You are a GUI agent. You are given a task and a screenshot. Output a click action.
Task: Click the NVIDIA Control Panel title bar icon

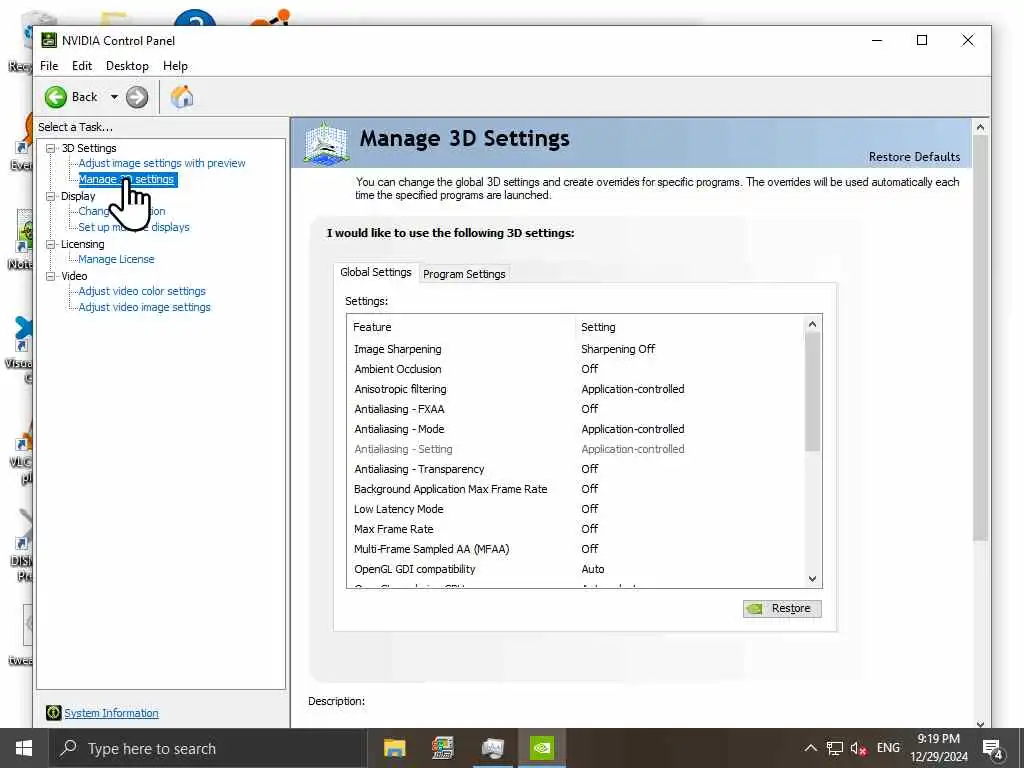pyautogui.click(x=49, y=40)
